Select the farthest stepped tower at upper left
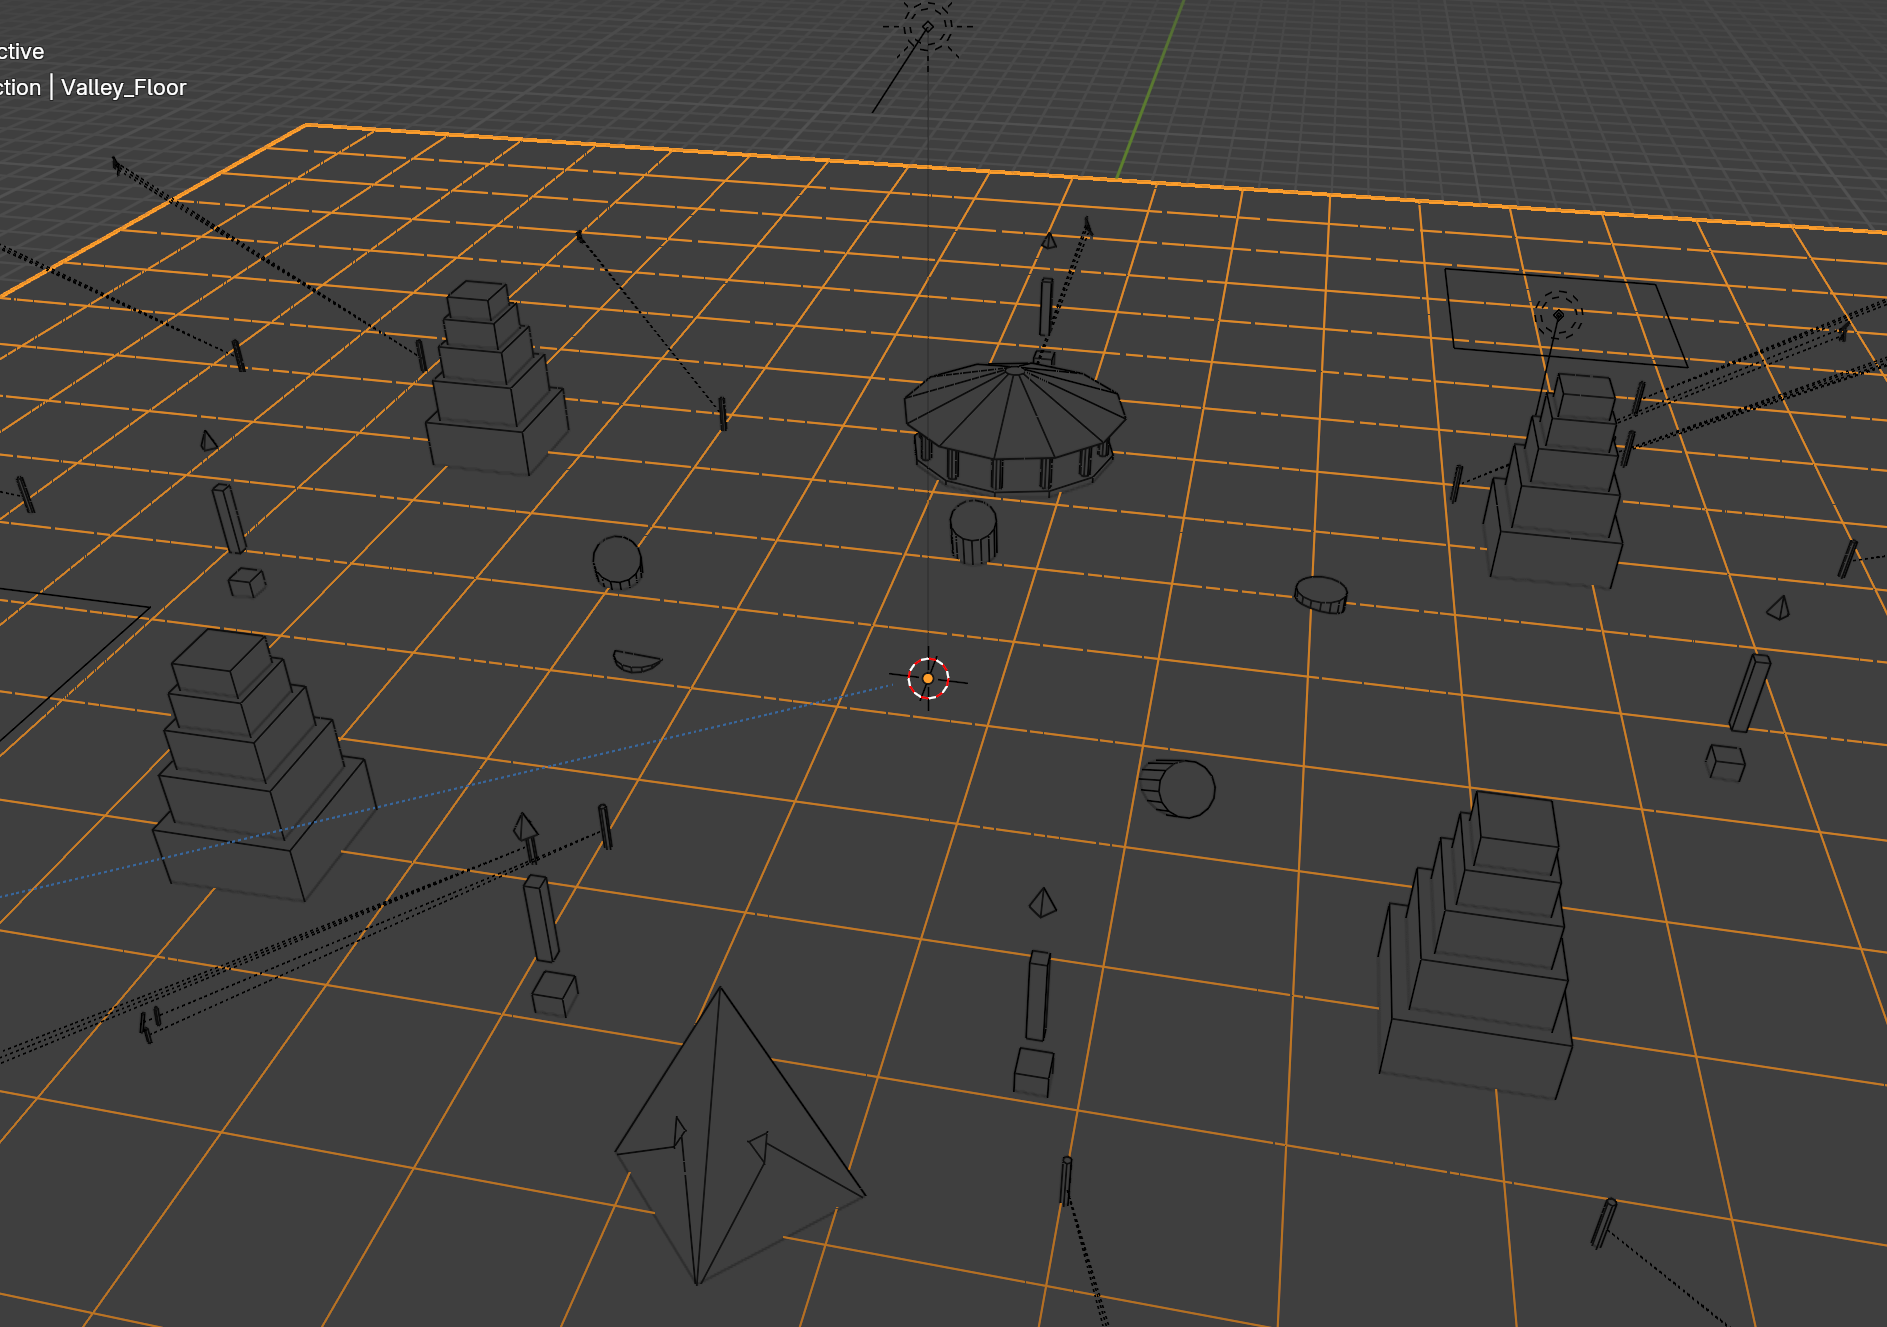The image size is (1887, 1327). pyautogui.click(x=496, y=377)
